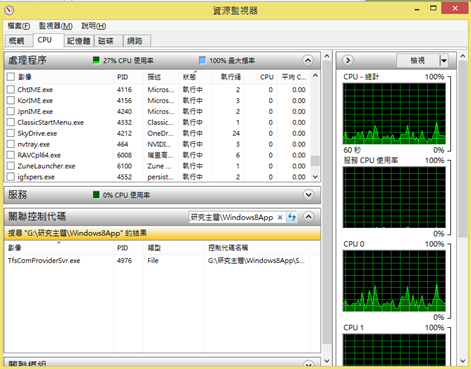
Task: Click the handle path G:\研究主題\Windows8App\S...
Action: click(256, 261)
